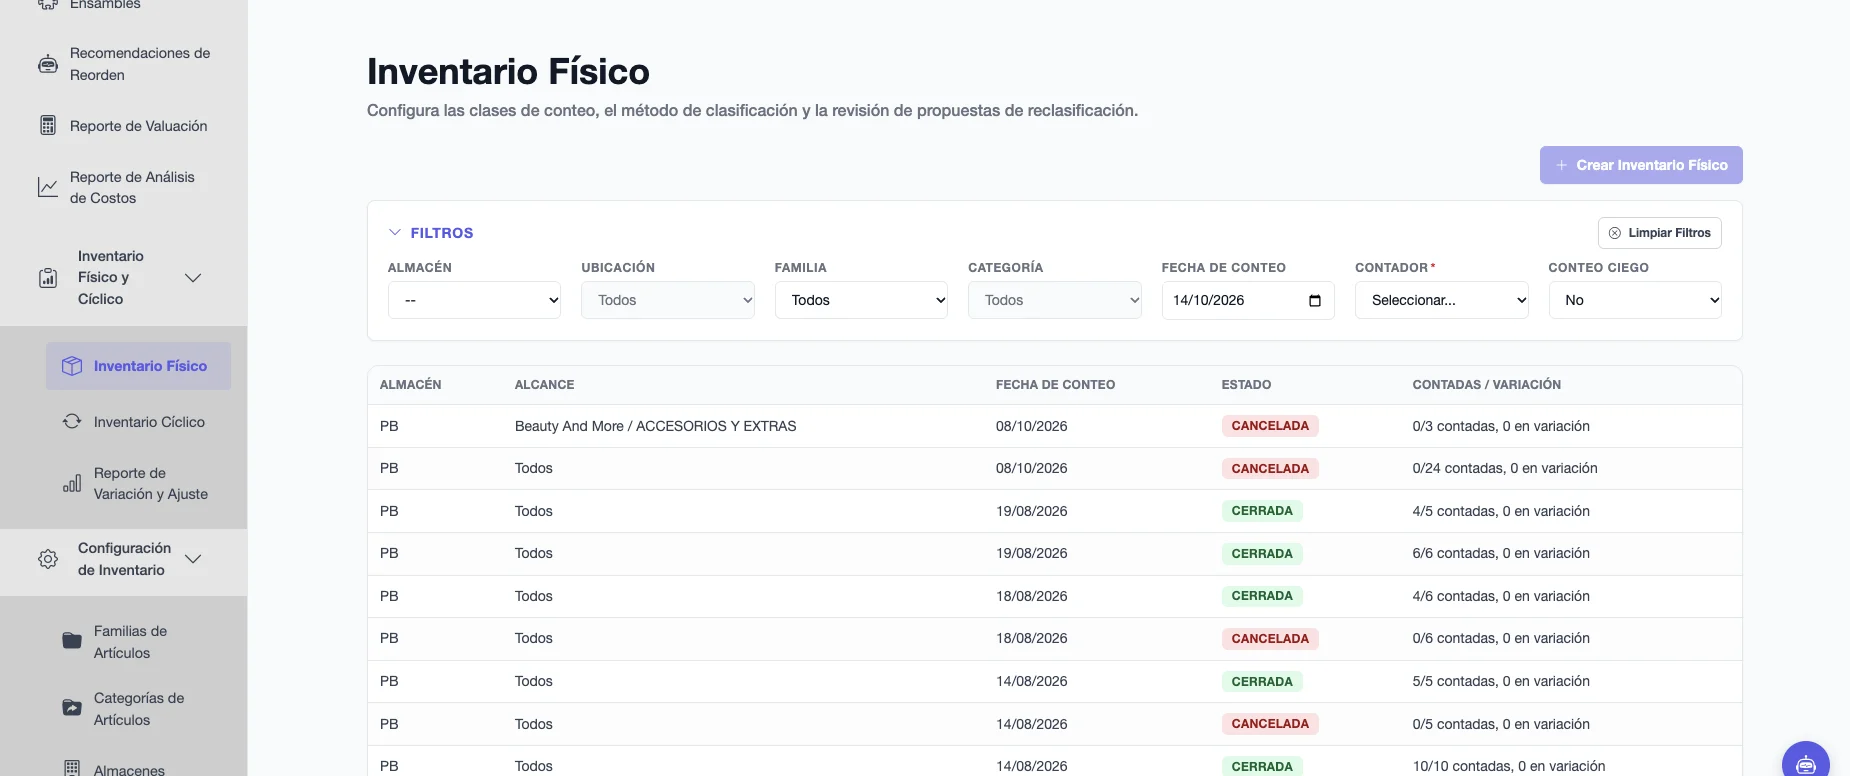Click the '10/10 contadas, 0 en variación' cell

1509,766
